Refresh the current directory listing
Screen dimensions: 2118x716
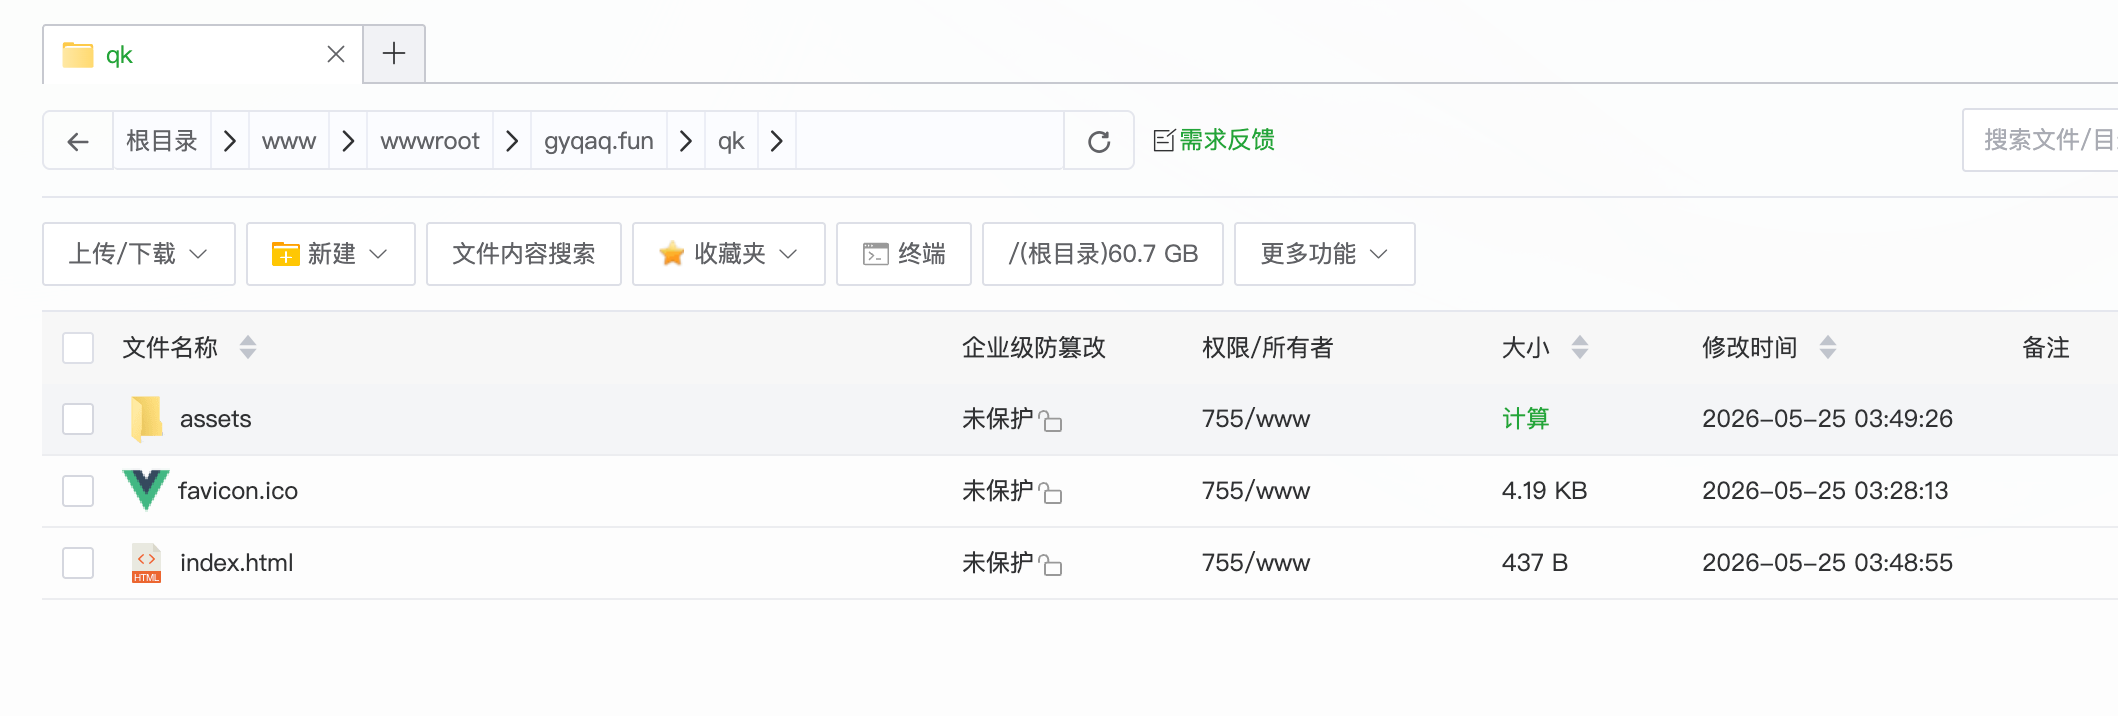tap(1099, 141)
